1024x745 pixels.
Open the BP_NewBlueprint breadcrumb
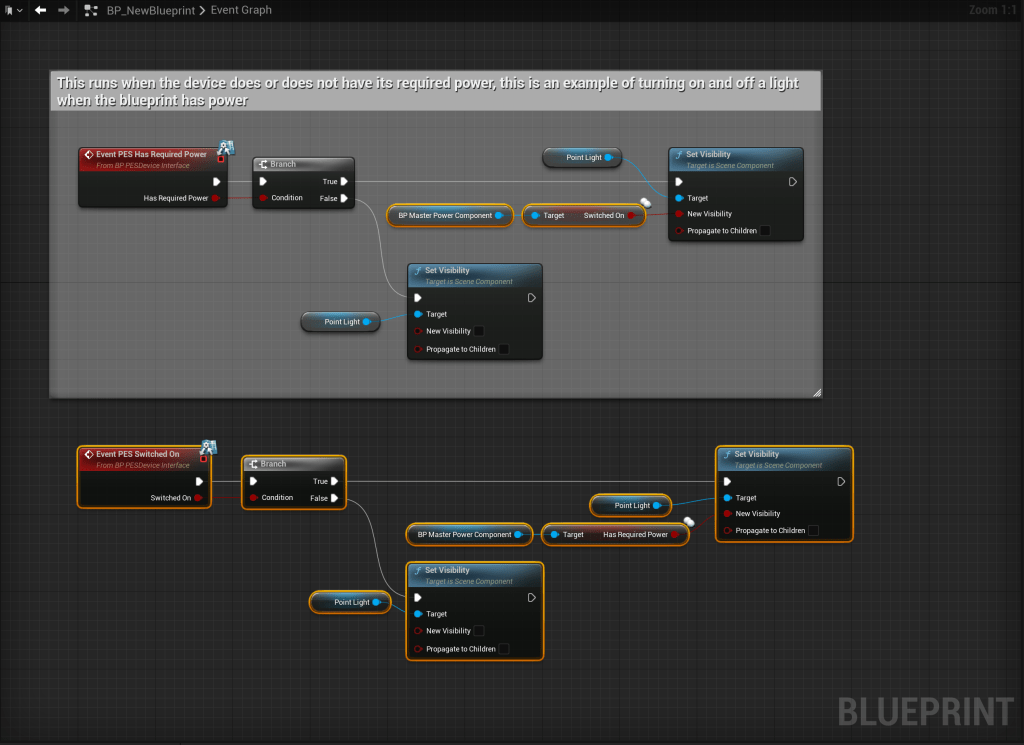point(151,10)
